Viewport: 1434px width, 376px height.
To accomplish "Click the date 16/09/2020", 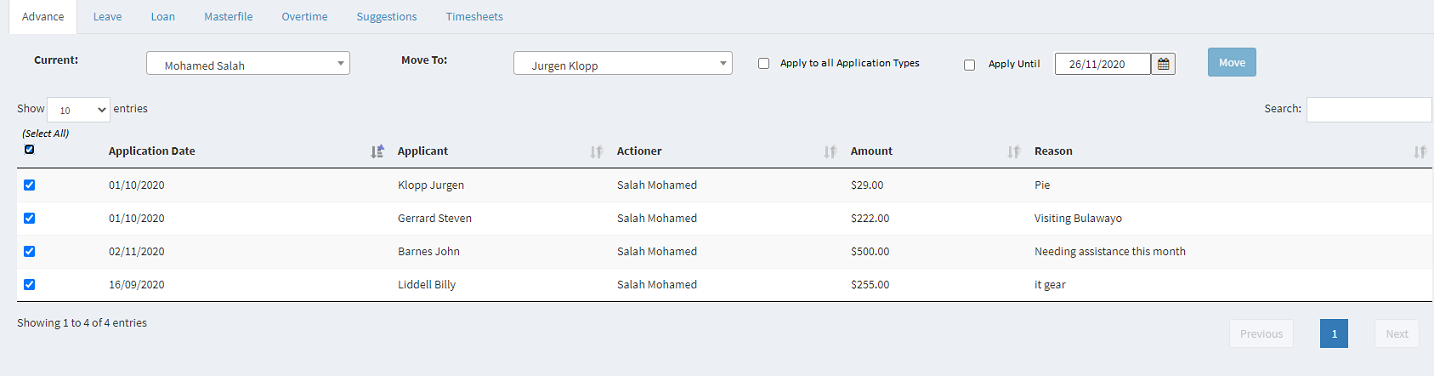I will (x=136, y=284).
